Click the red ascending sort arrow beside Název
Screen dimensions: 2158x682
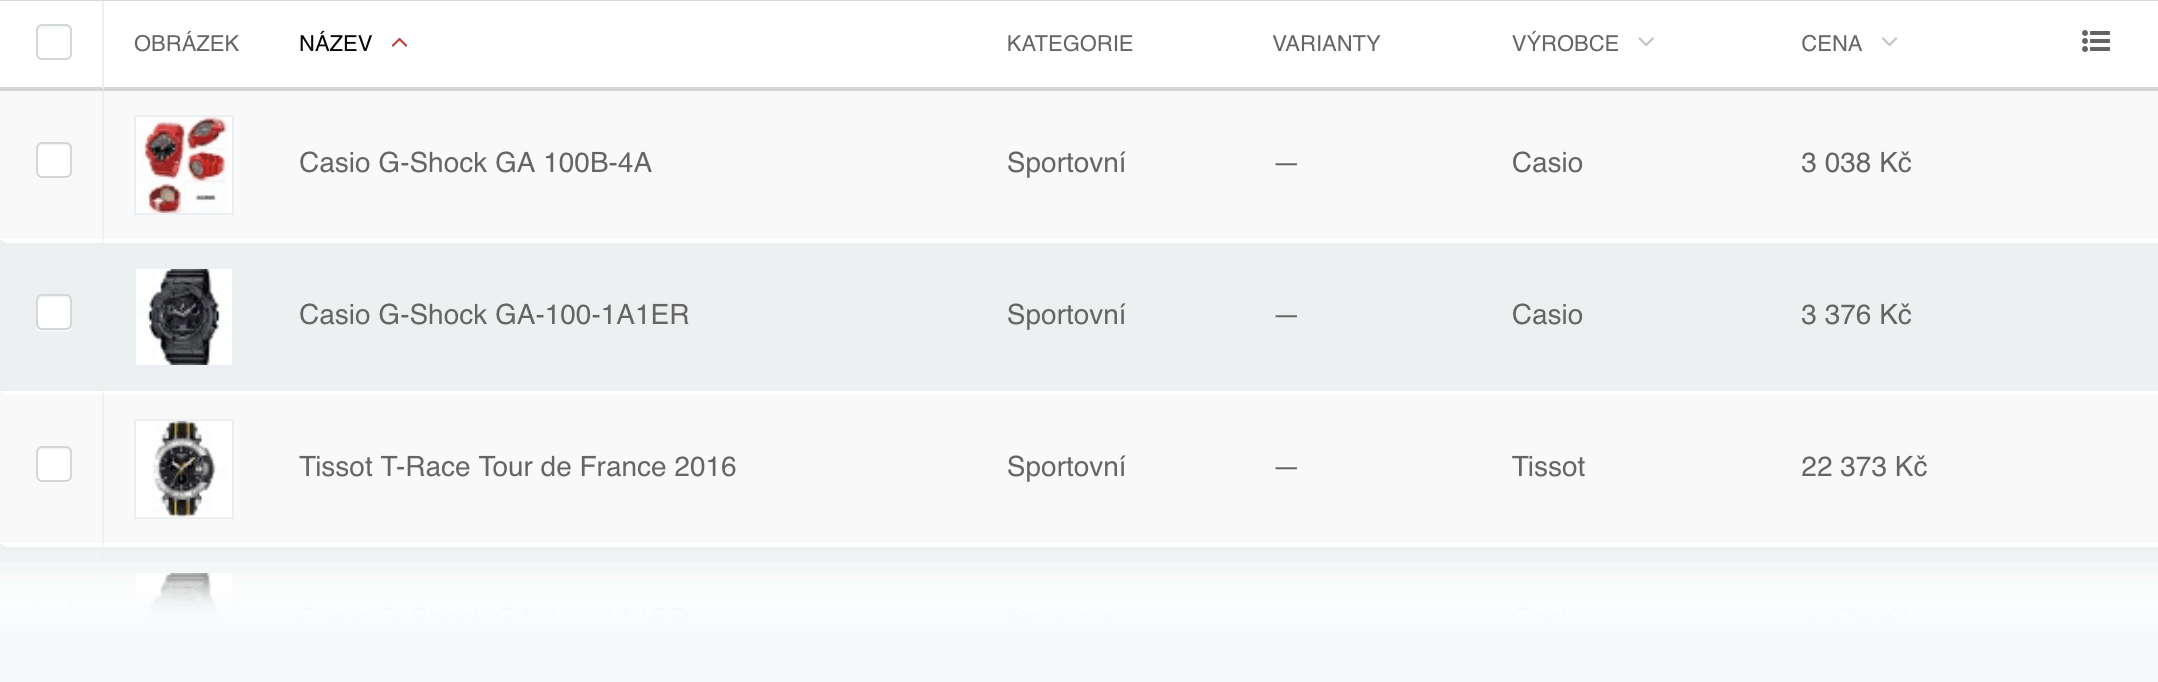(400, 43)
